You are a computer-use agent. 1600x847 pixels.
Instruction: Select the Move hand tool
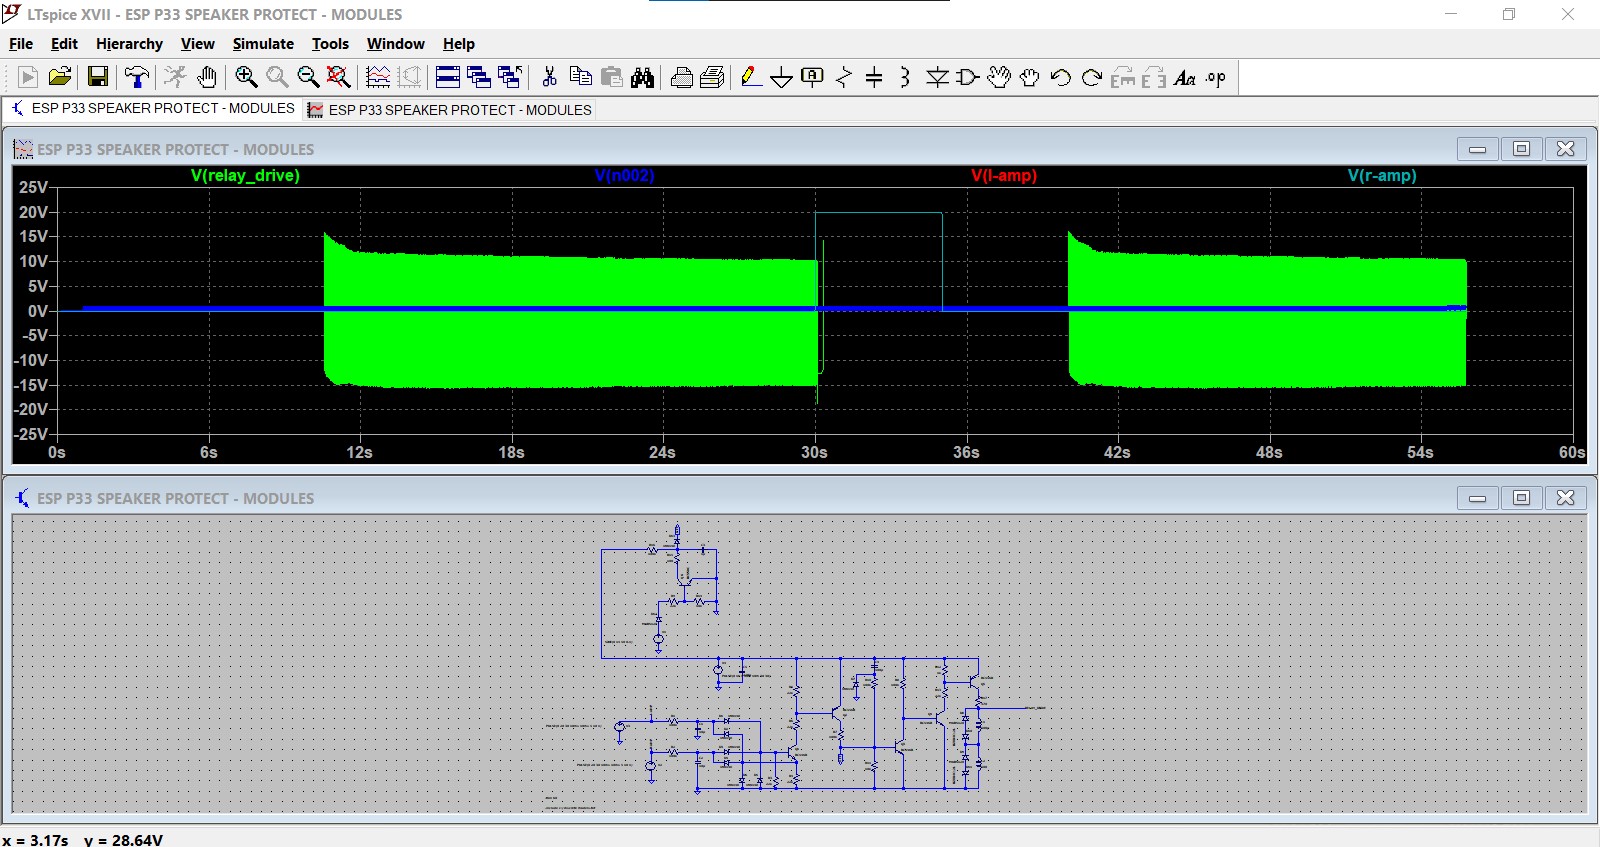(999, 77)
